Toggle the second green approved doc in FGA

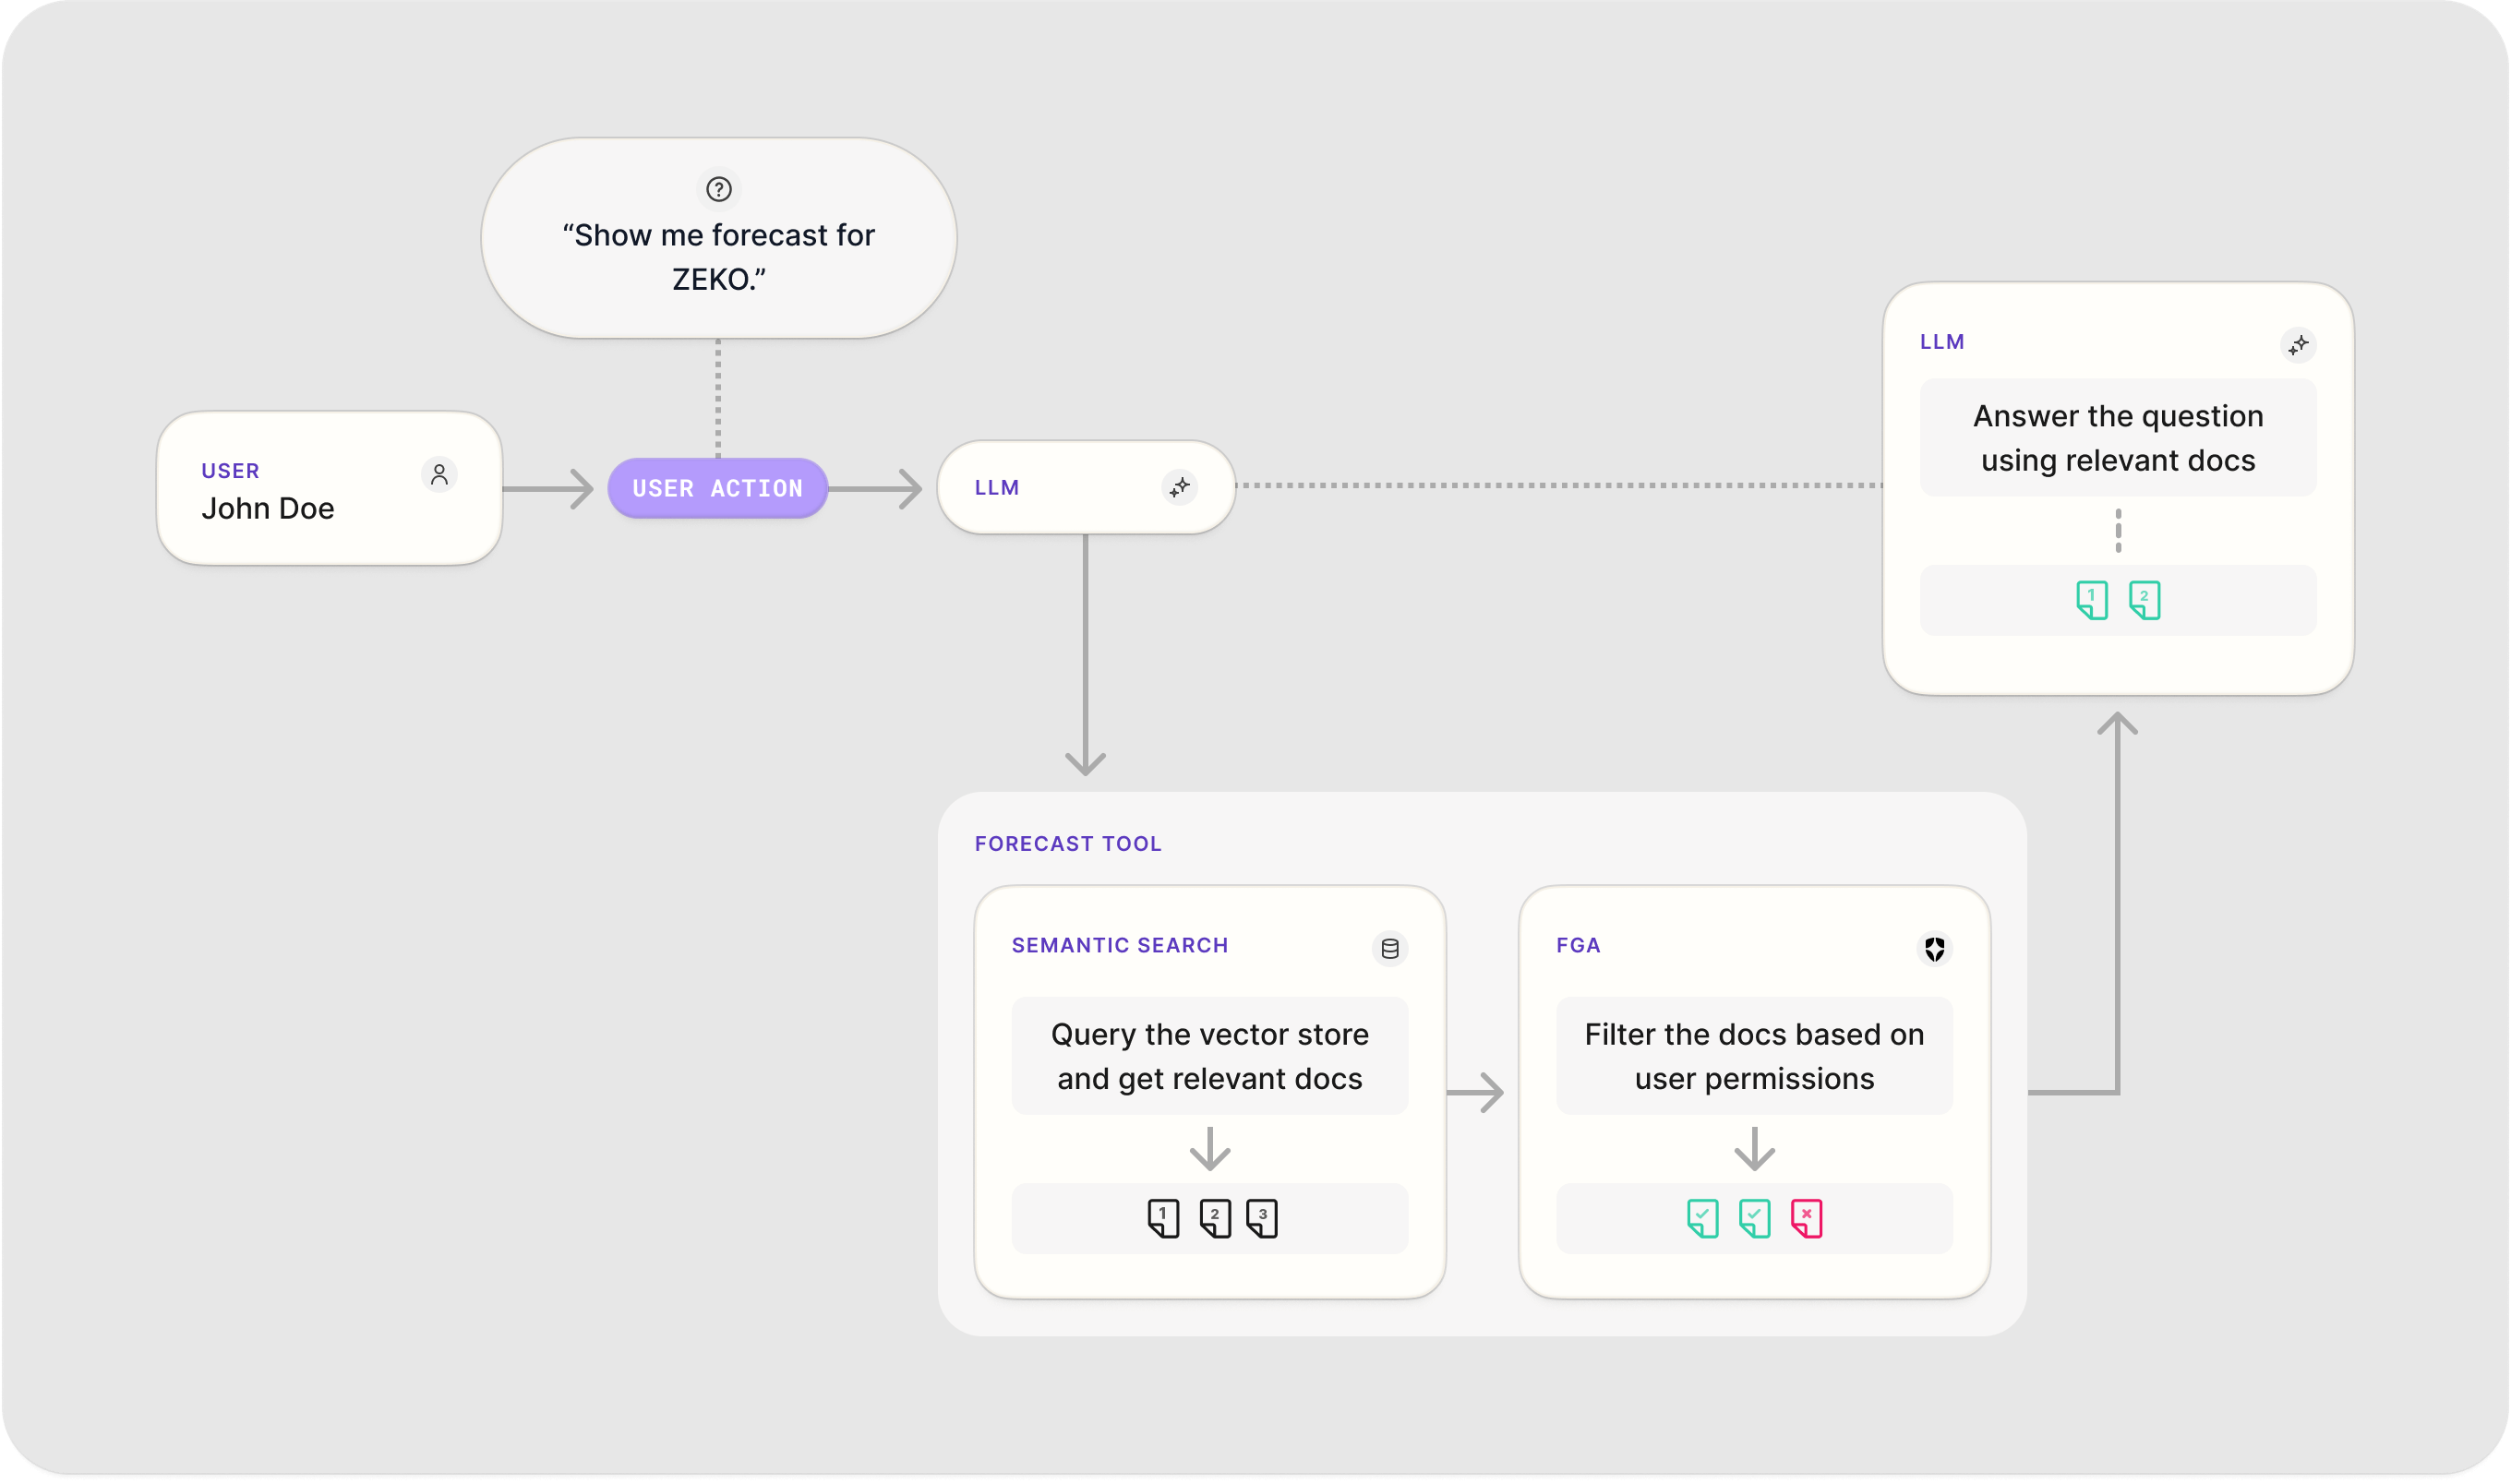[1755, 1218]
